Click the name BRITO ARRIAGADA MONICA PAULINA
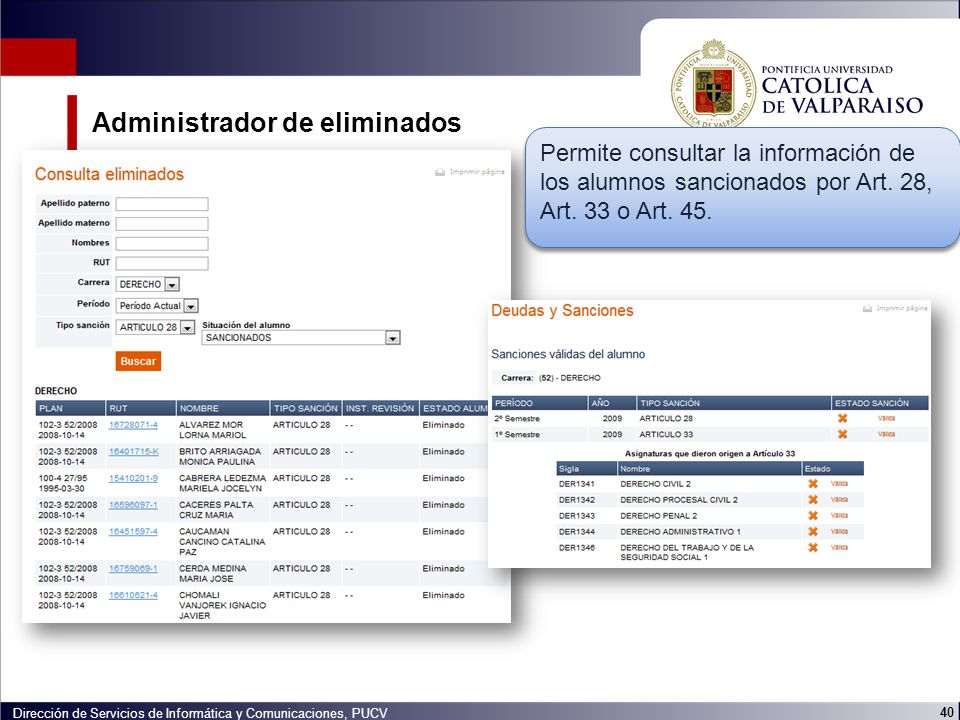The image size is (960, 720). coord(220,457)
